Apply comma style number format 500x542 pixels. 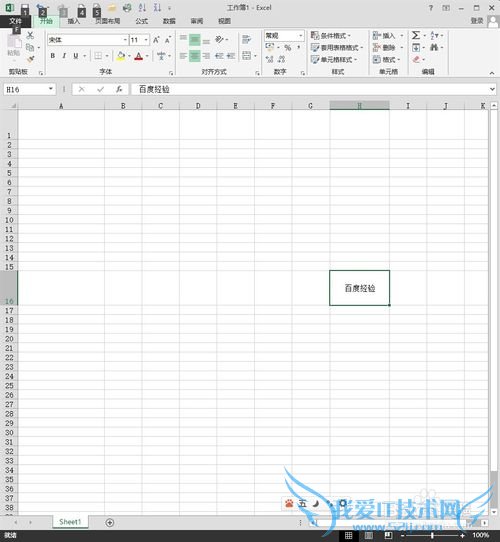[x=298, y=48]
